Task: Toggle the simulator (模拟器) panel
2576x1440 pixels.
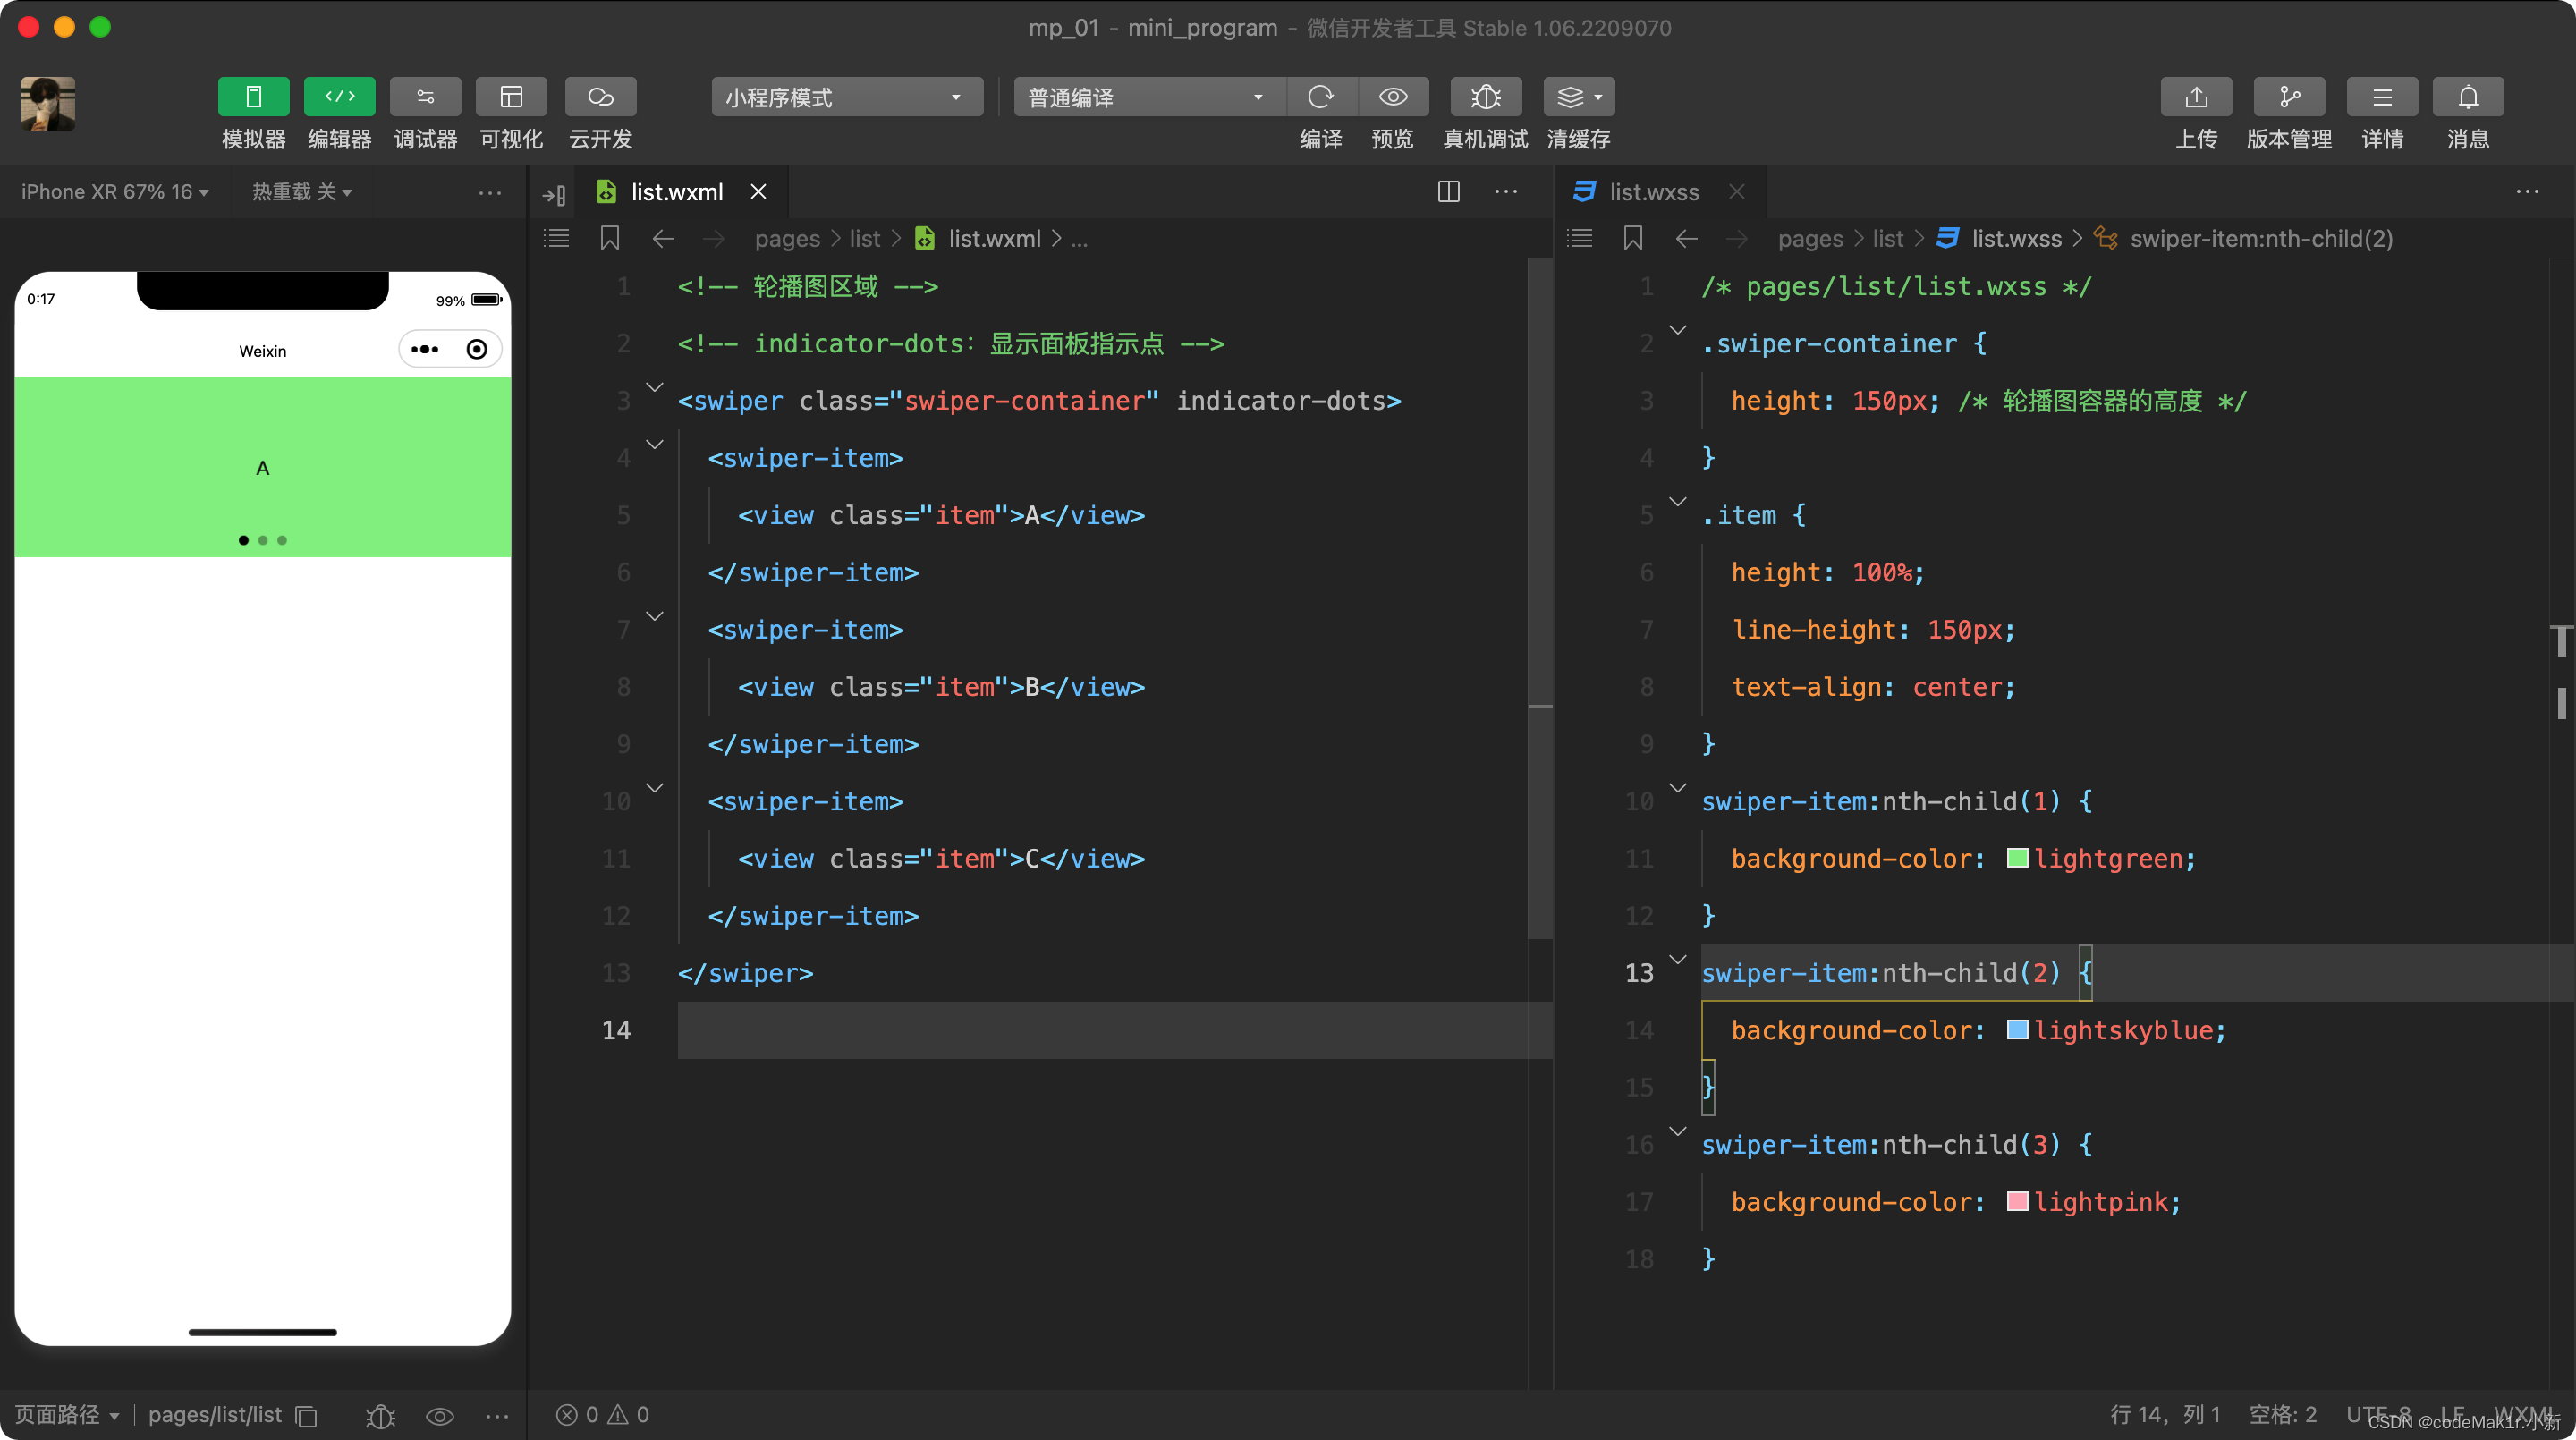Action: pyautogui.click(x=253, y=97)
